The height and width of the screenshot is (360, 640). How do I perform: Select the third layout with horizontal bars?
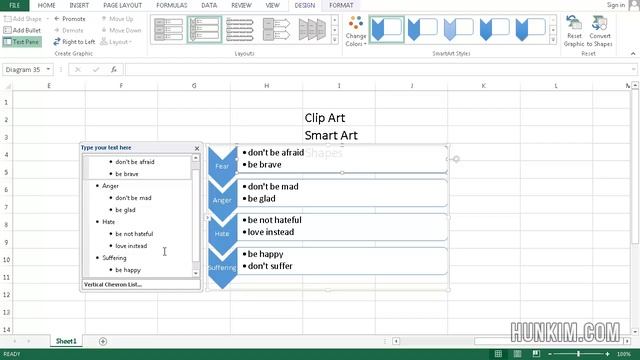click(240, 29)
